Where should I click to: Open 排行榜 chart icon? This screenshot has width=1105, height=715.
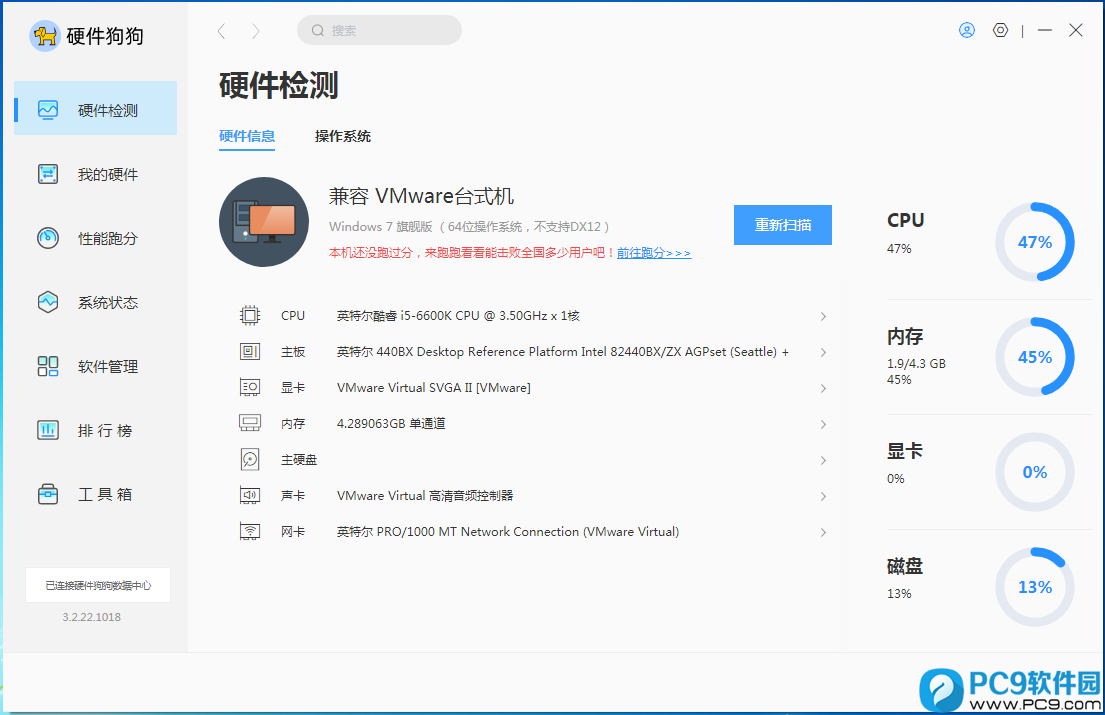point(48,430)
